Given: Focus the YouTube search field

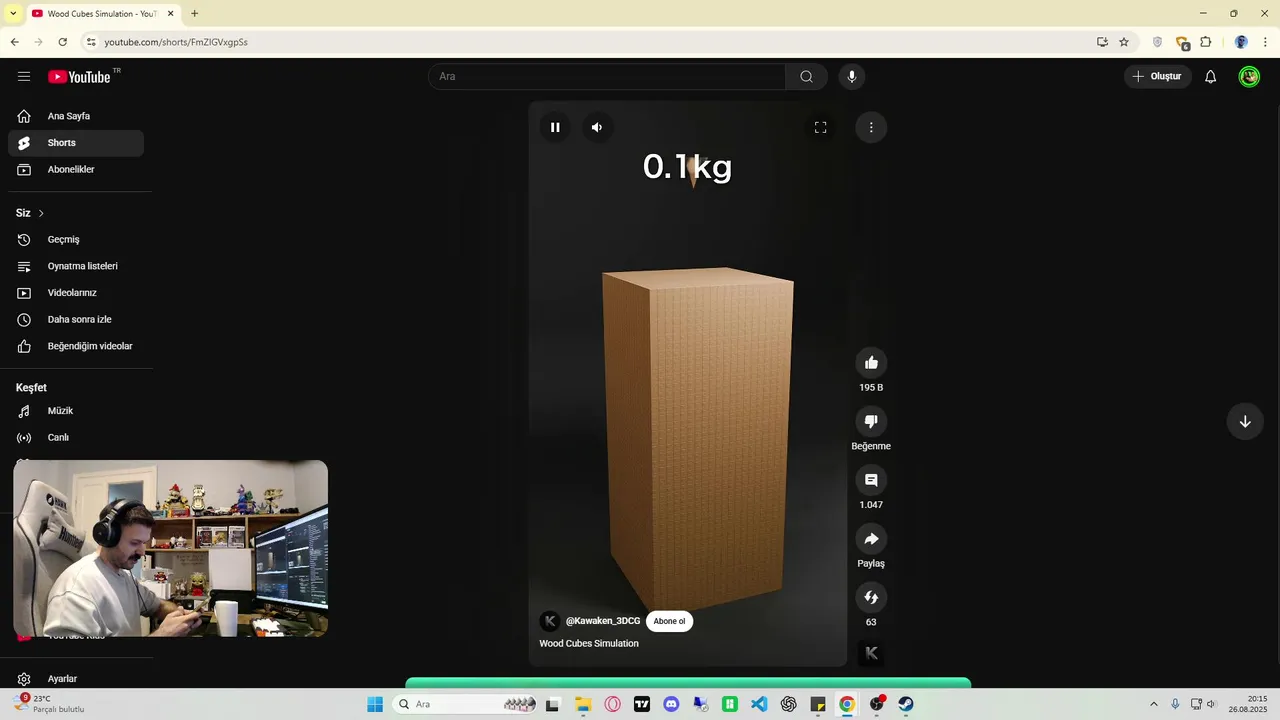Looking at the screenshot, I should pos(607,77).
